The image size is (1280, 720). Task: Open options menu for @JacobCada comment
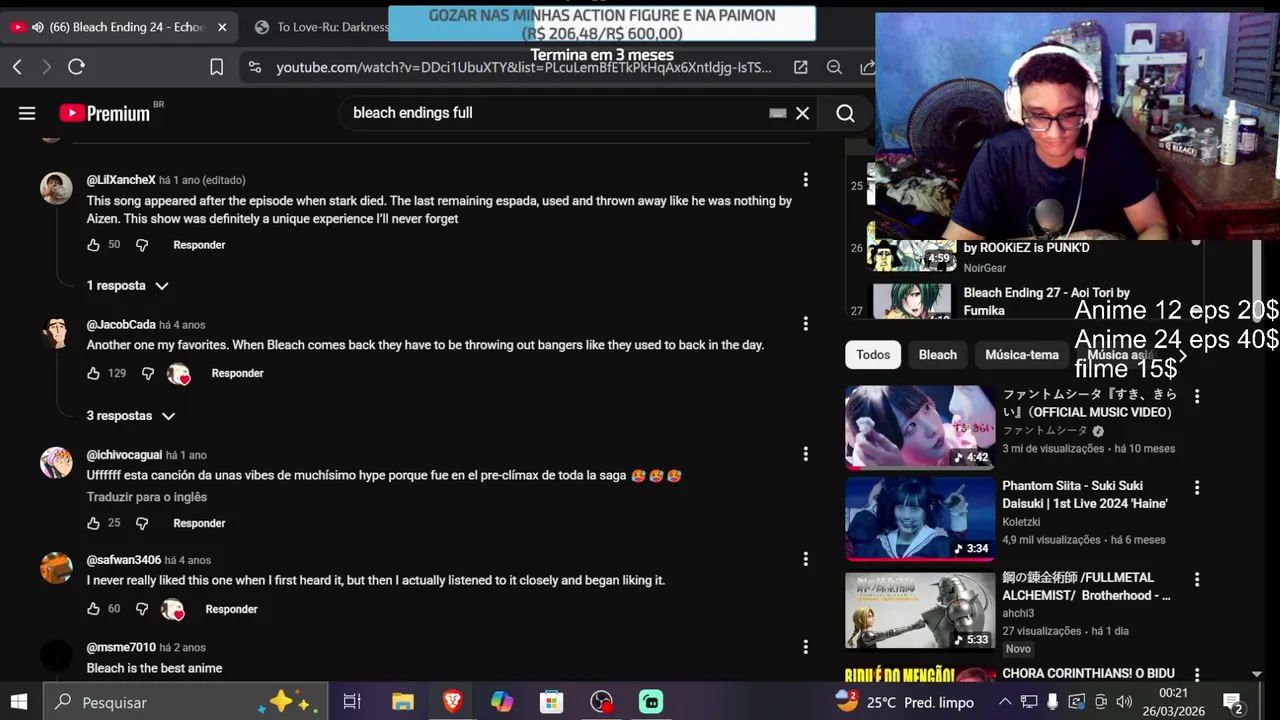point(805,324)
